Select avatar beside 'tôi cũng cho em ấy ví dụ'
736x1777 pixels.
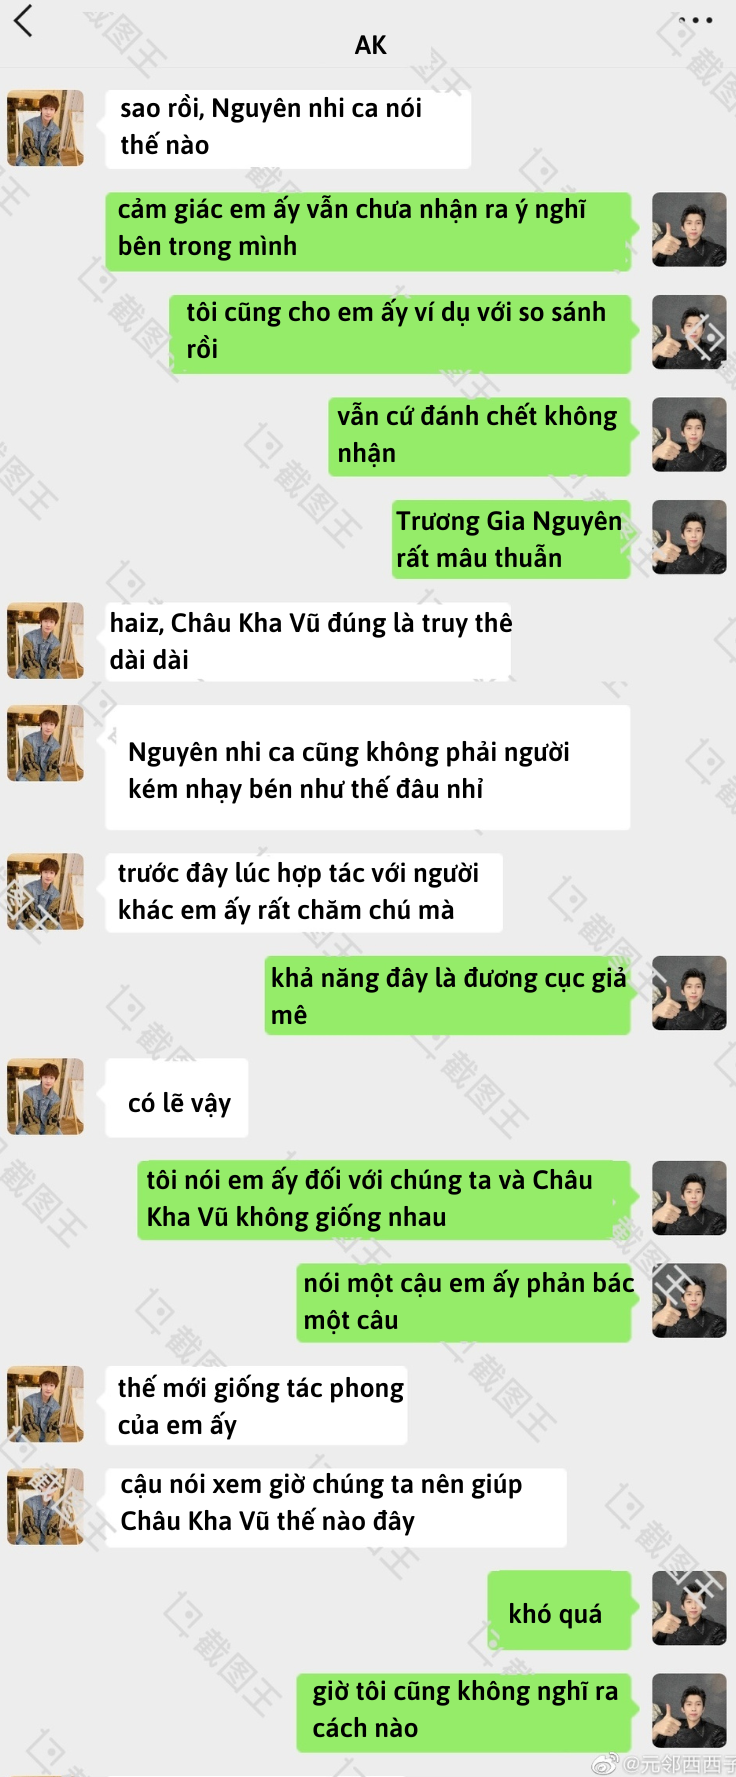tap(689, 332)
